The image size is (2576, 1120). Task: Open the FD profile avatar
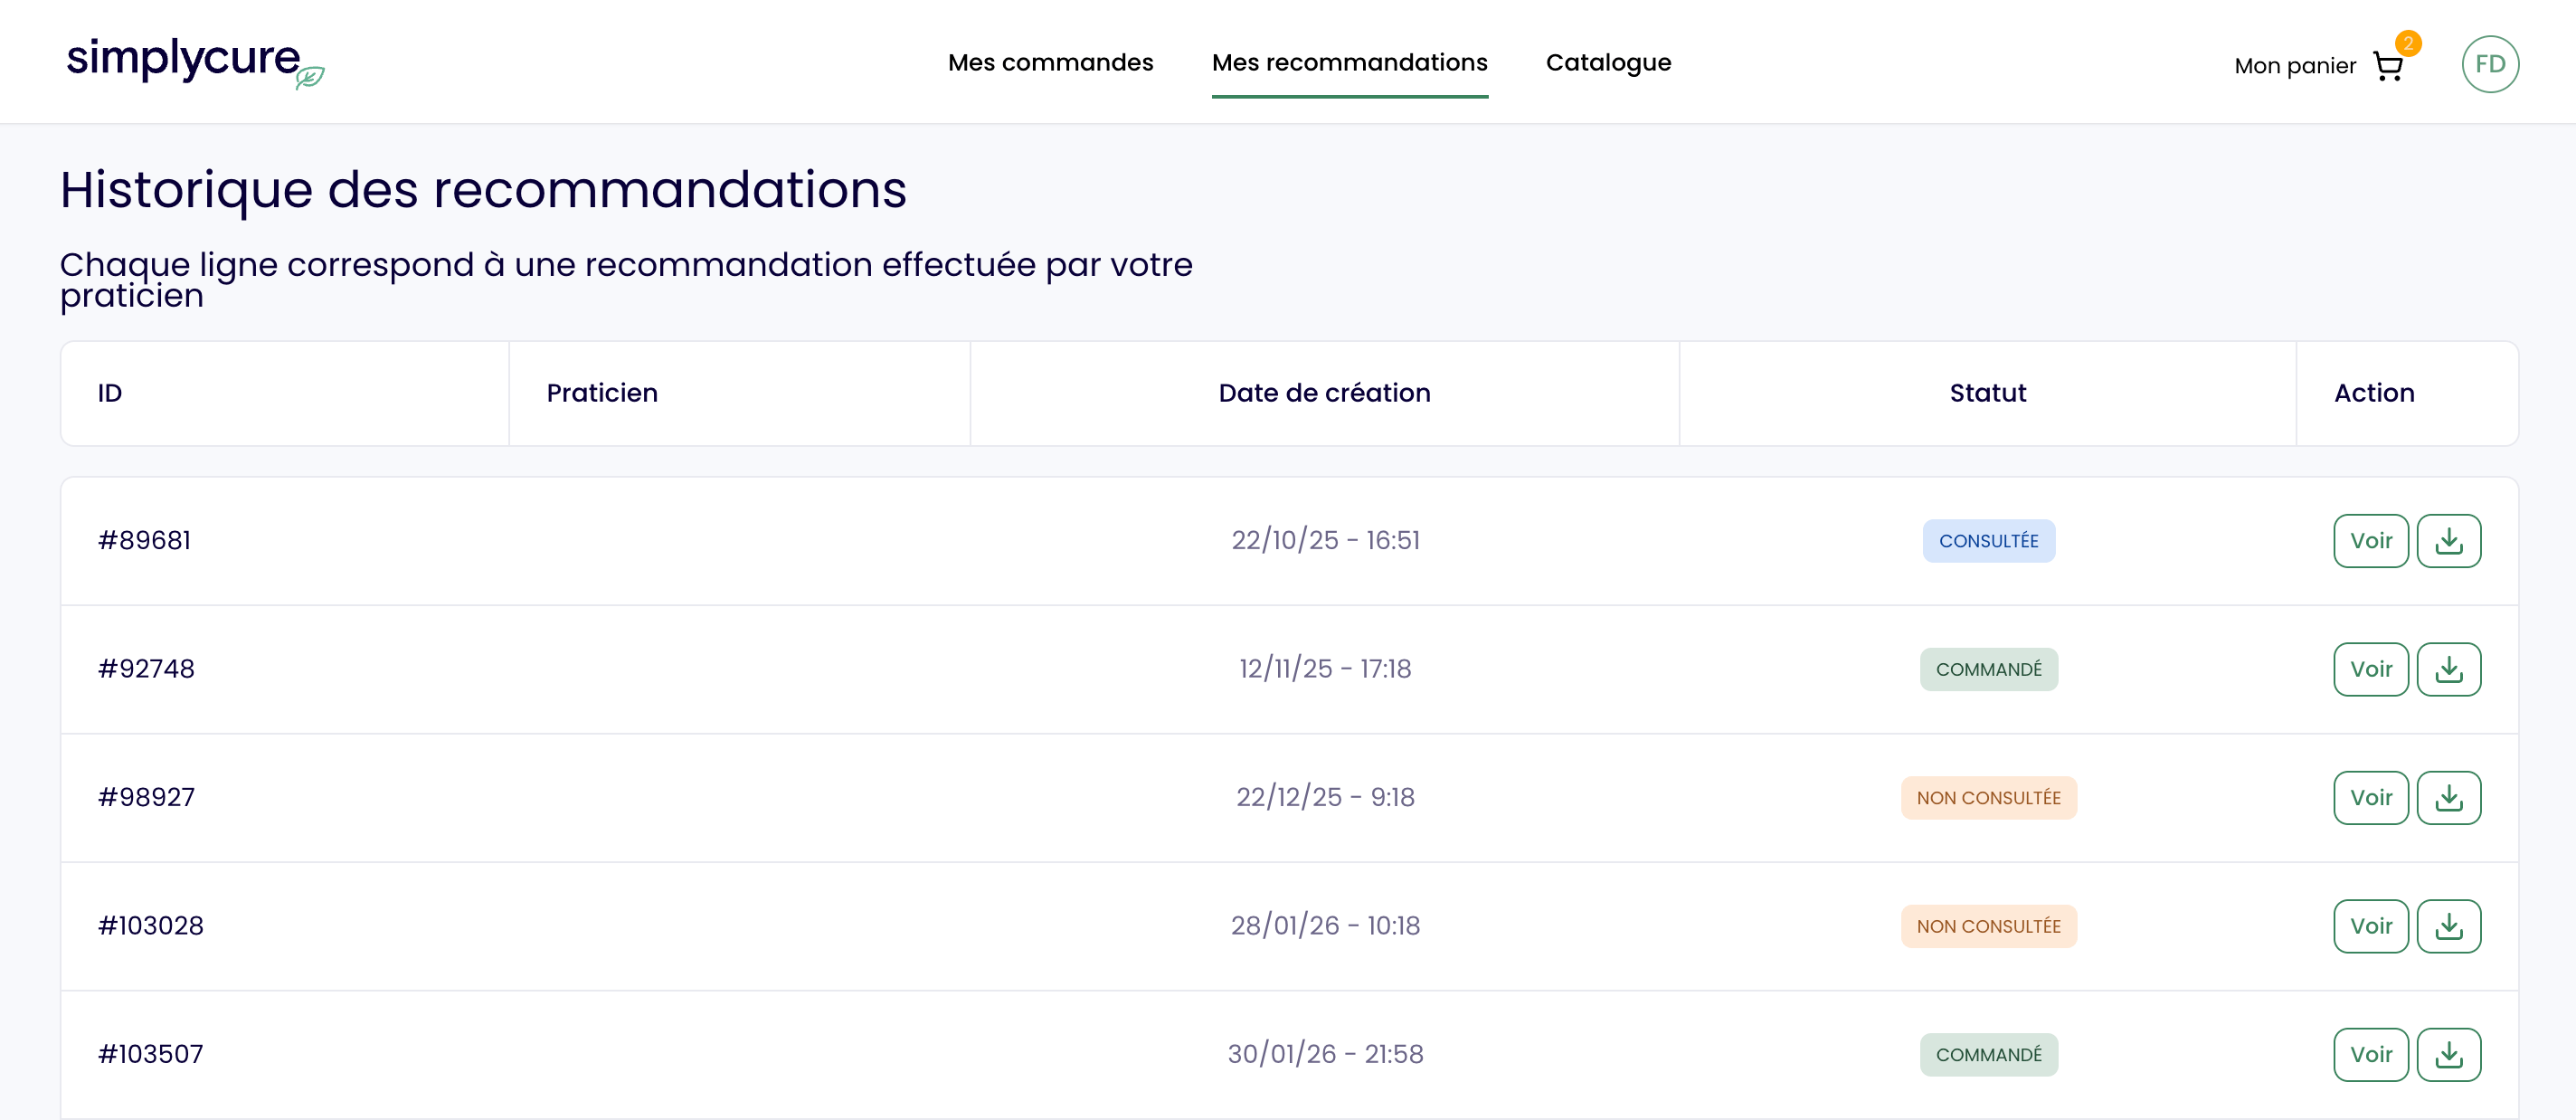(x=2490, y=64)
